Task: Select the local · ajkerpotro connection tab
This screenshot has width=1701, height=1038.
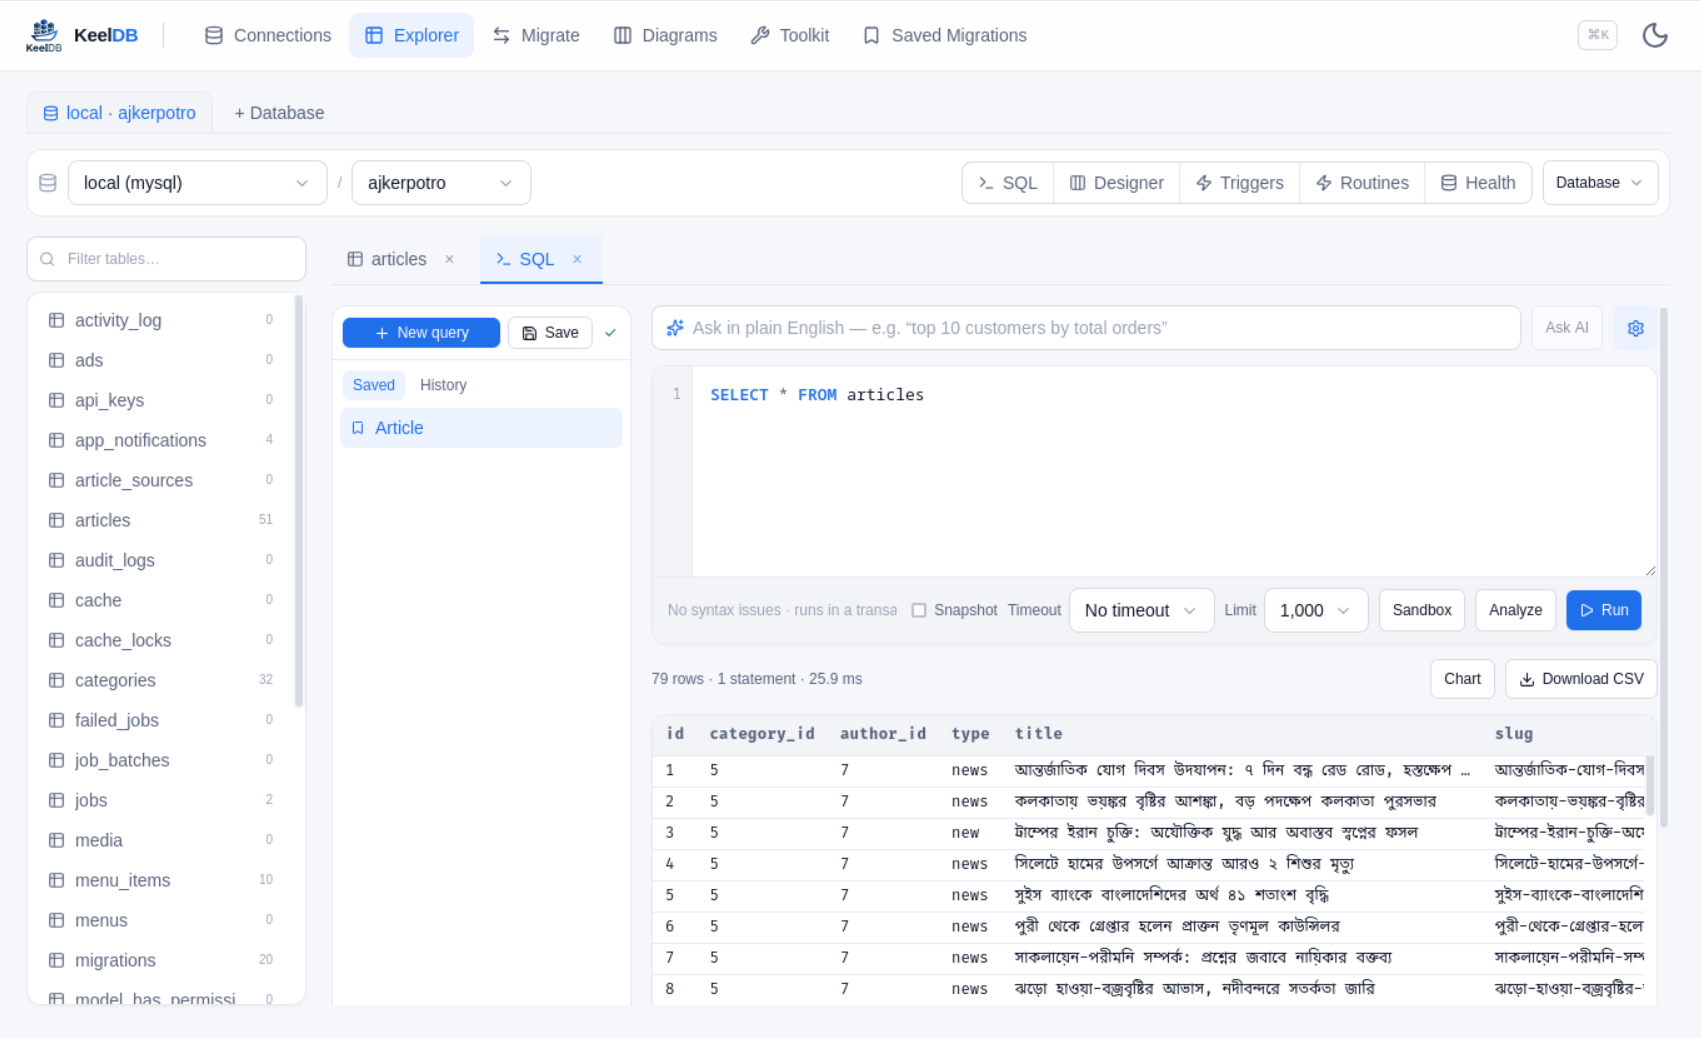Action: coord(119,113)
